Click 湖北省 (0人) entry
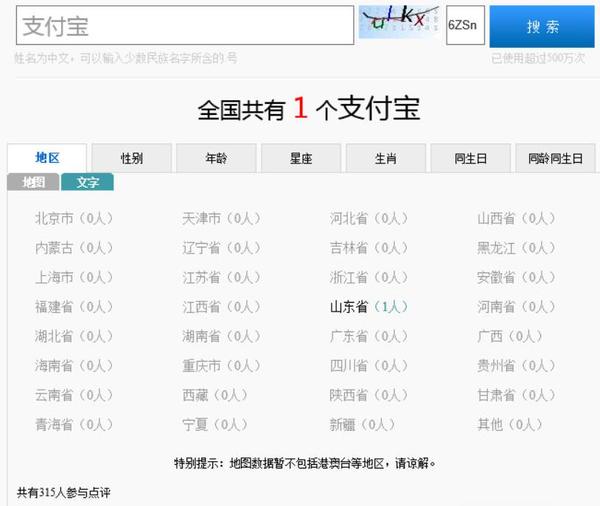The height and width of the screenshot is (506, 600). coord(74,336)
